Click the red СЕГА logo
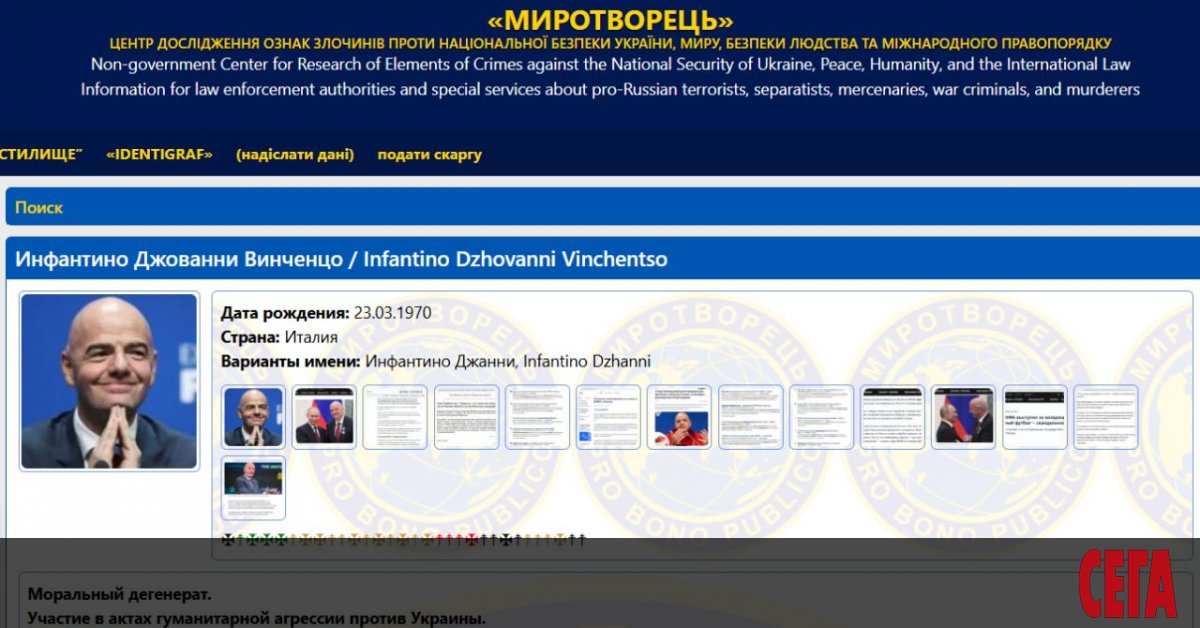 click(1128, 584)
